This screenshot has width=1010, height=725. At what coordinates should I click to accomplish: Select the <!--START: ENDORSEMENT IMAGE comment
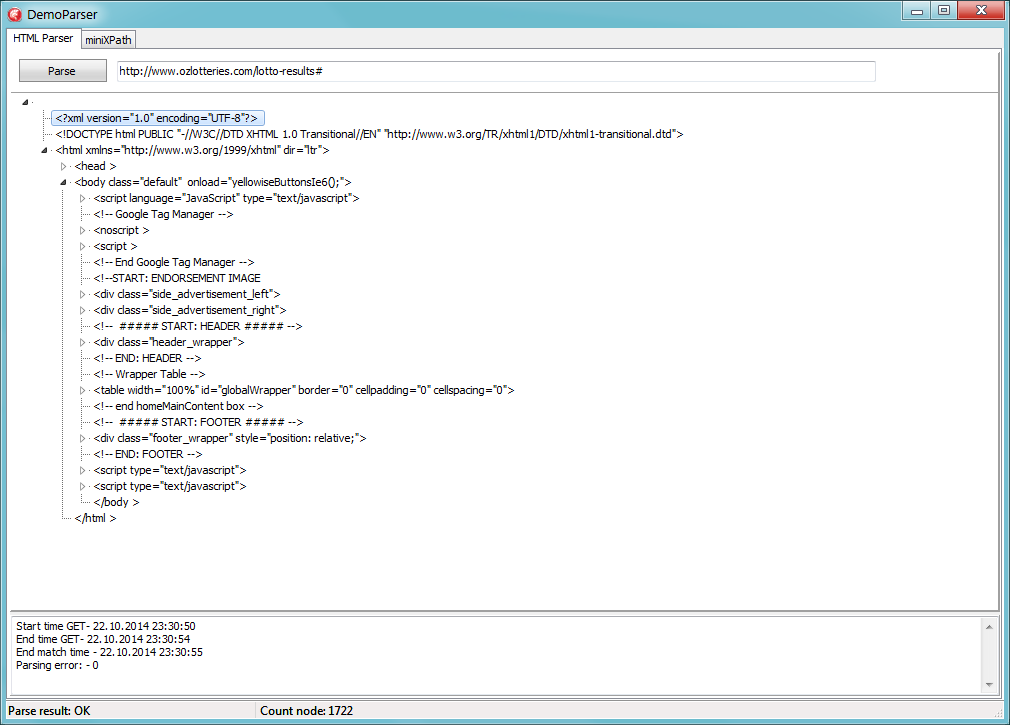tap(177, 278)
